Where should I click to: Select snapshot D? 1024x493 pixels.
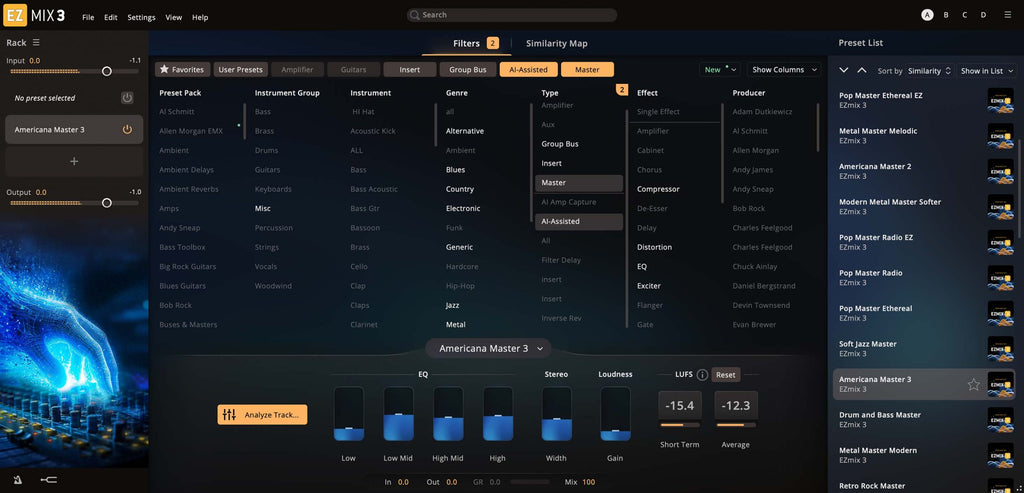[x=984, y=14]
